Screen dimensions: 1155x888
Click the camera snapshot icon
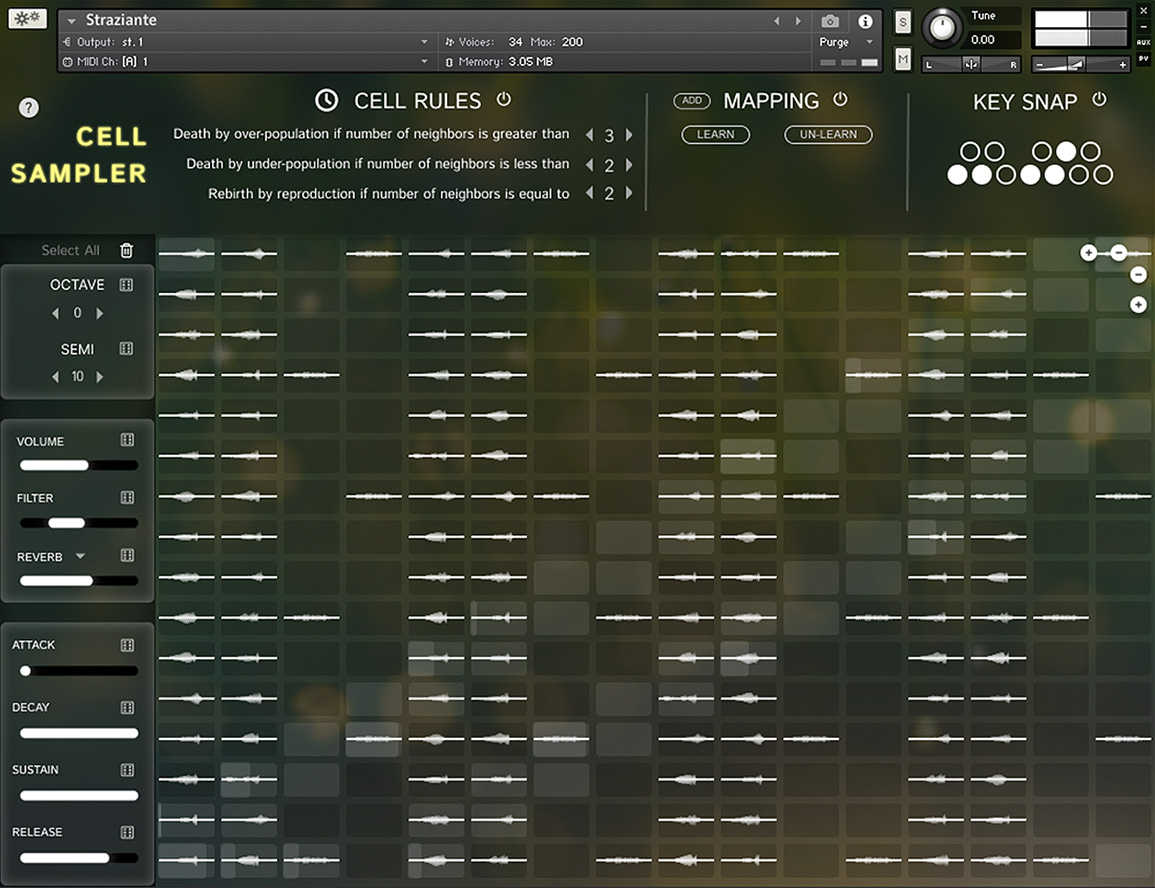(x=830, y=21)
